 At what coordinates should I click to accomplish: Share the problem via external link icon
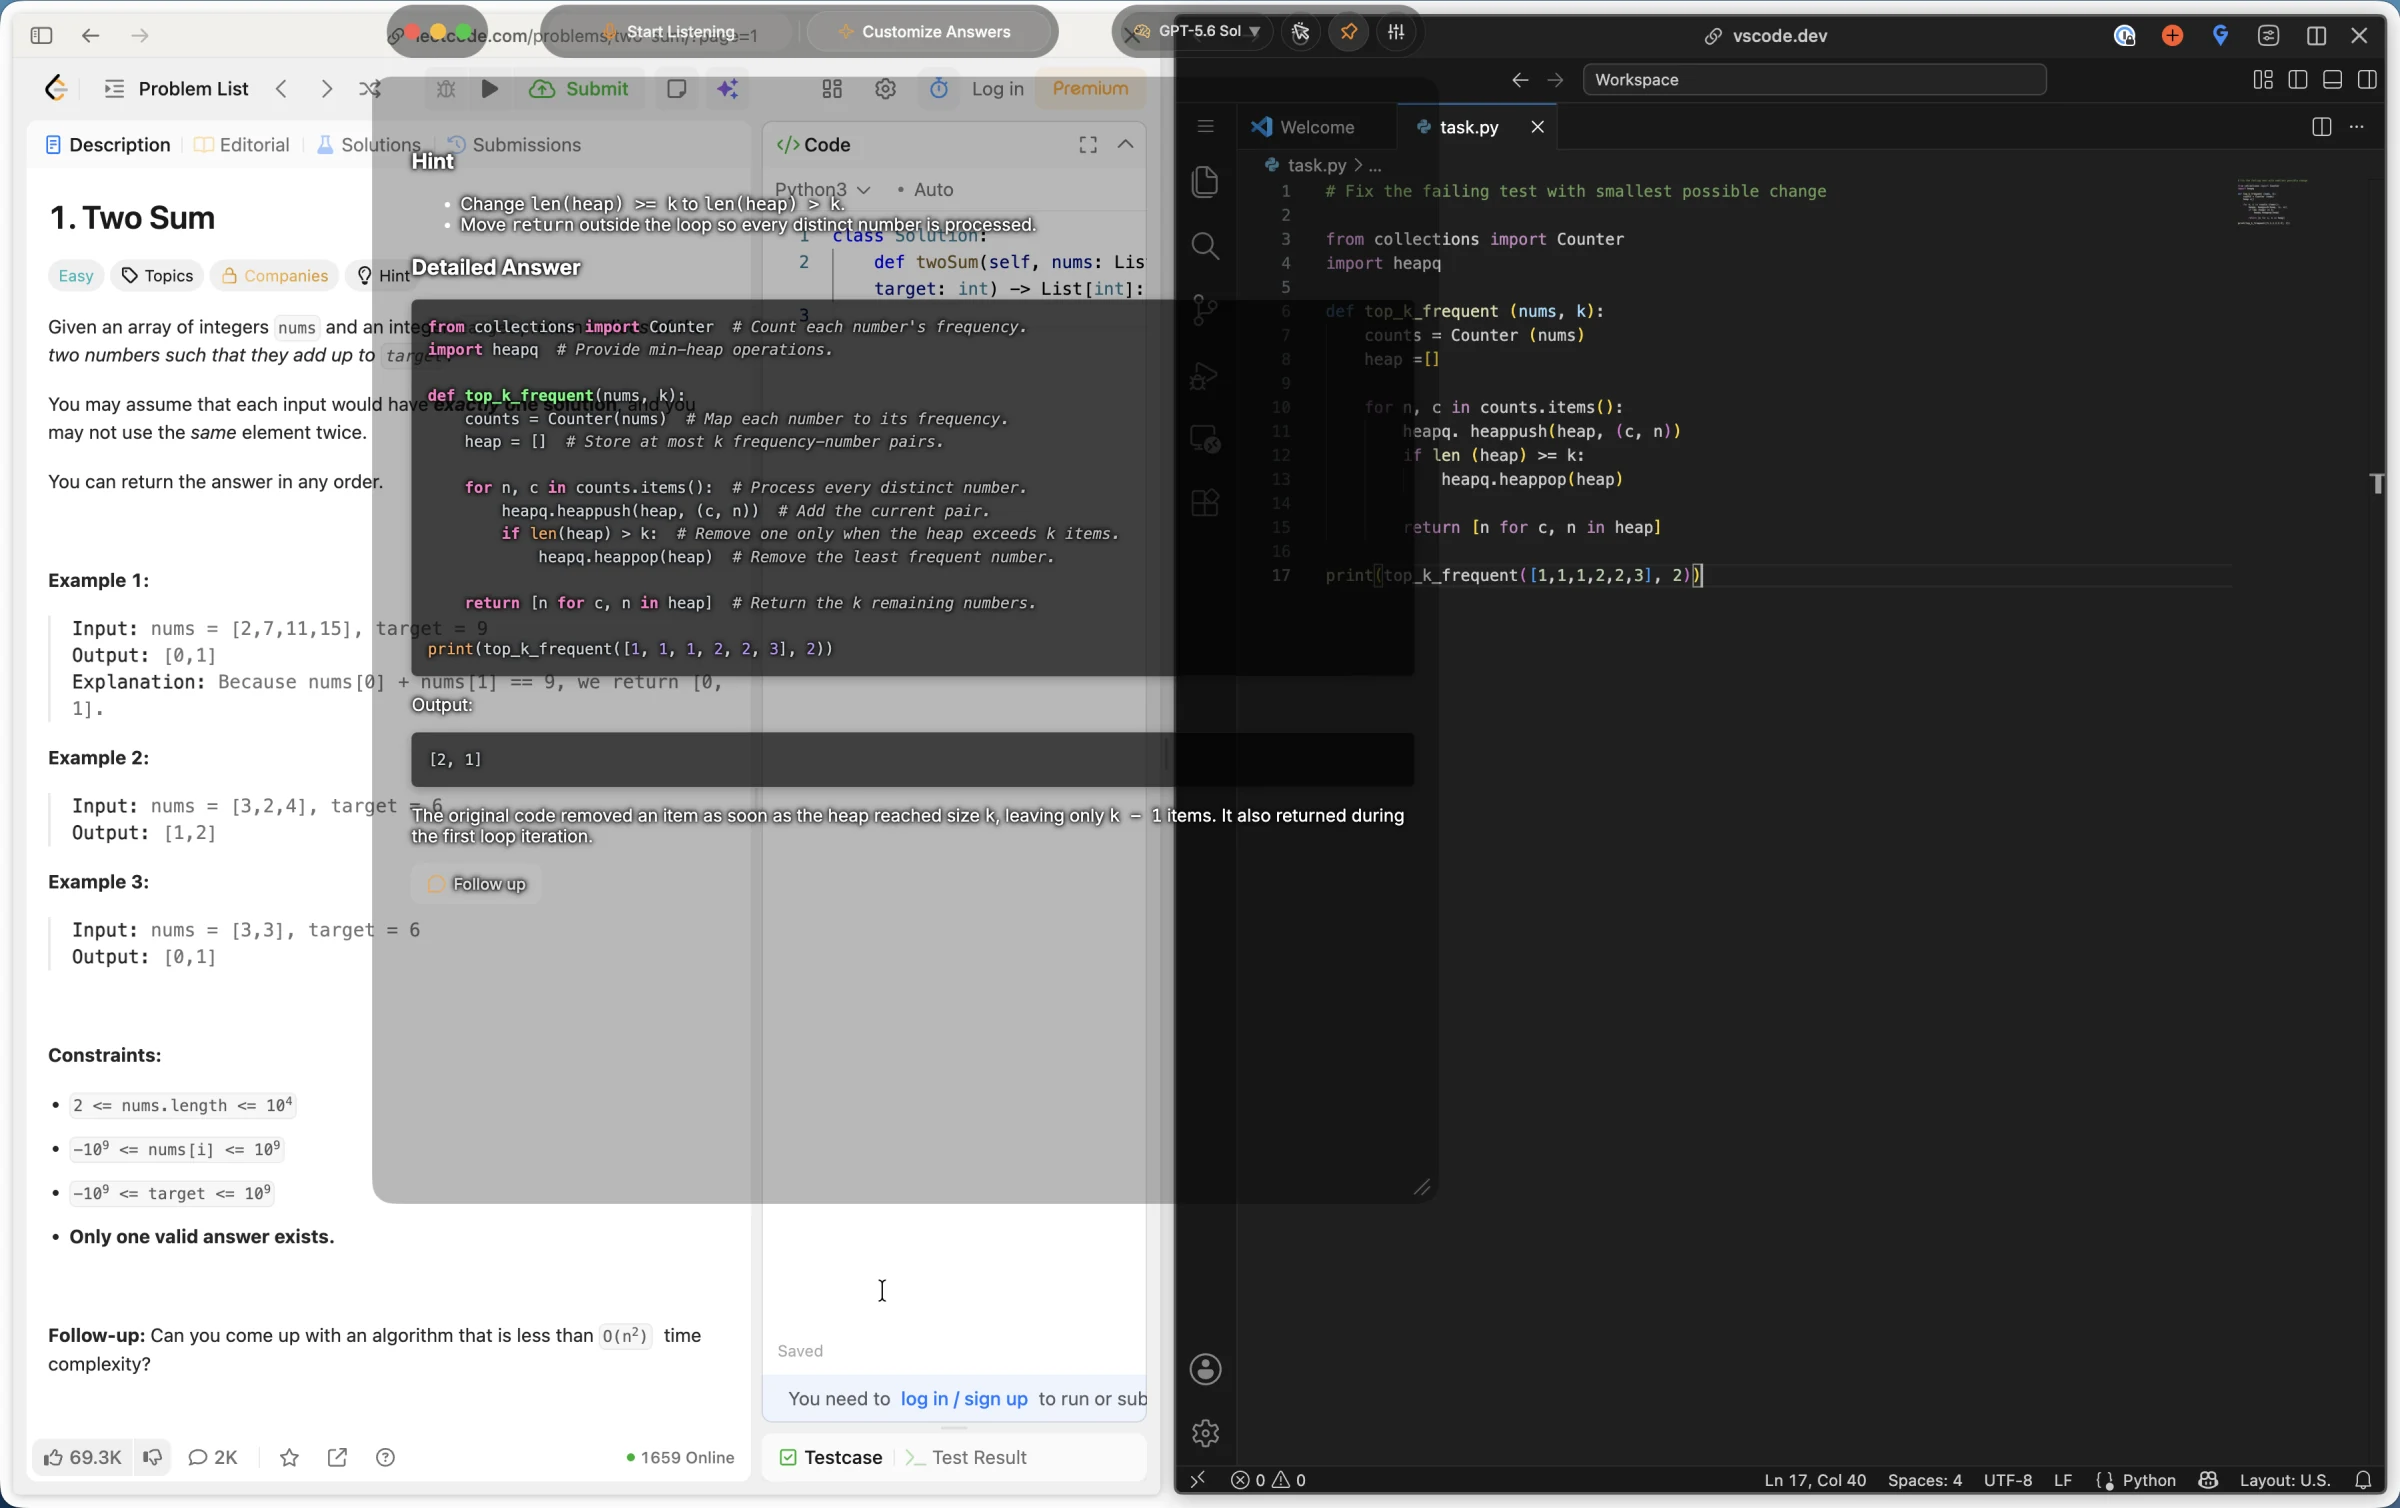point(337,1457)
